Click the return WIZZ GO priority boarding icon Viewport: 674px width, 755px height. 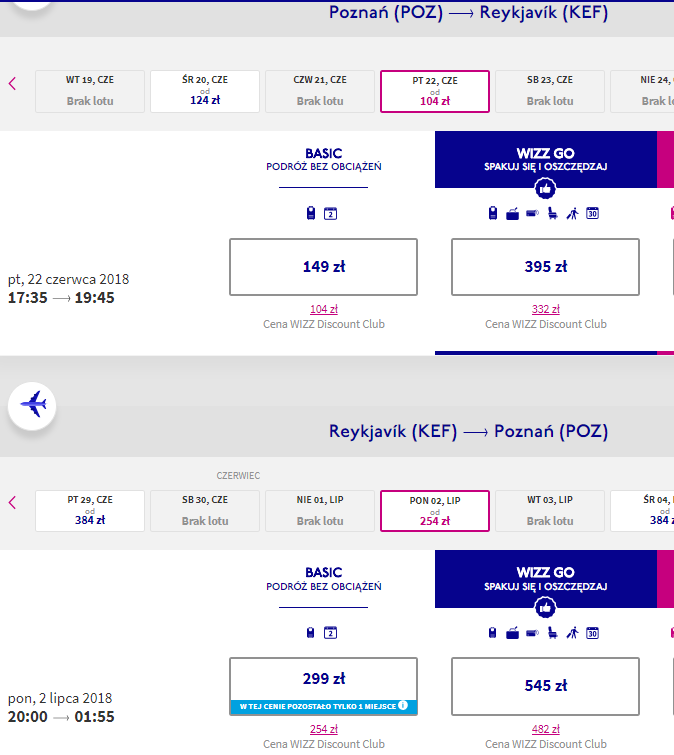[572, 633]
